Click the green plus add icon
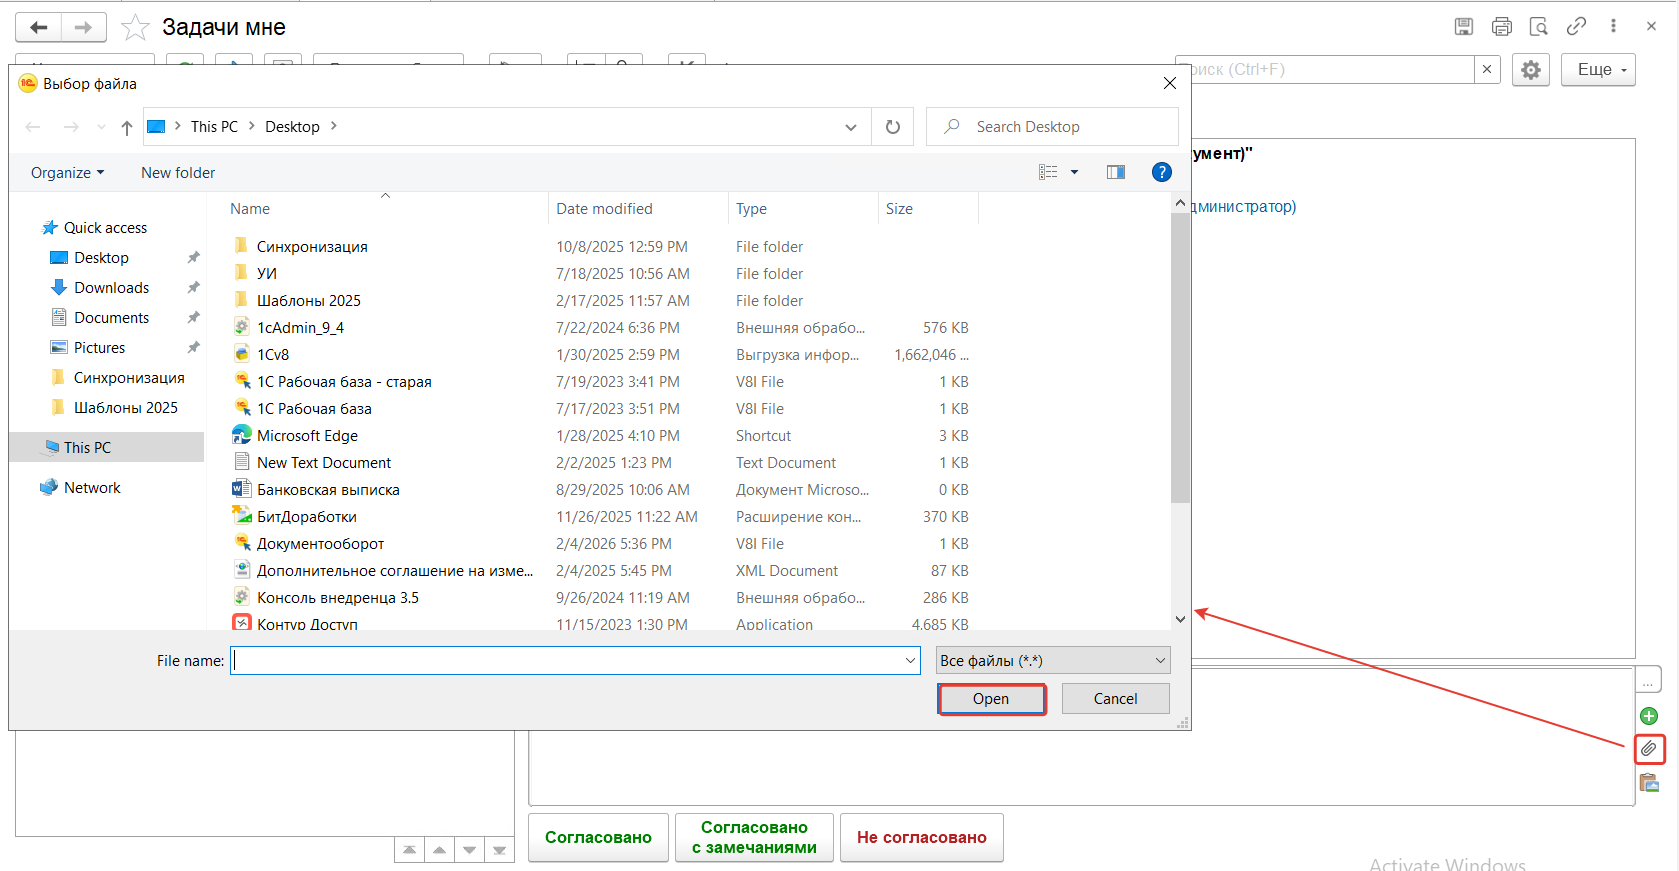This screenshot has width=1679, height=871. (x=1648, y=716)
